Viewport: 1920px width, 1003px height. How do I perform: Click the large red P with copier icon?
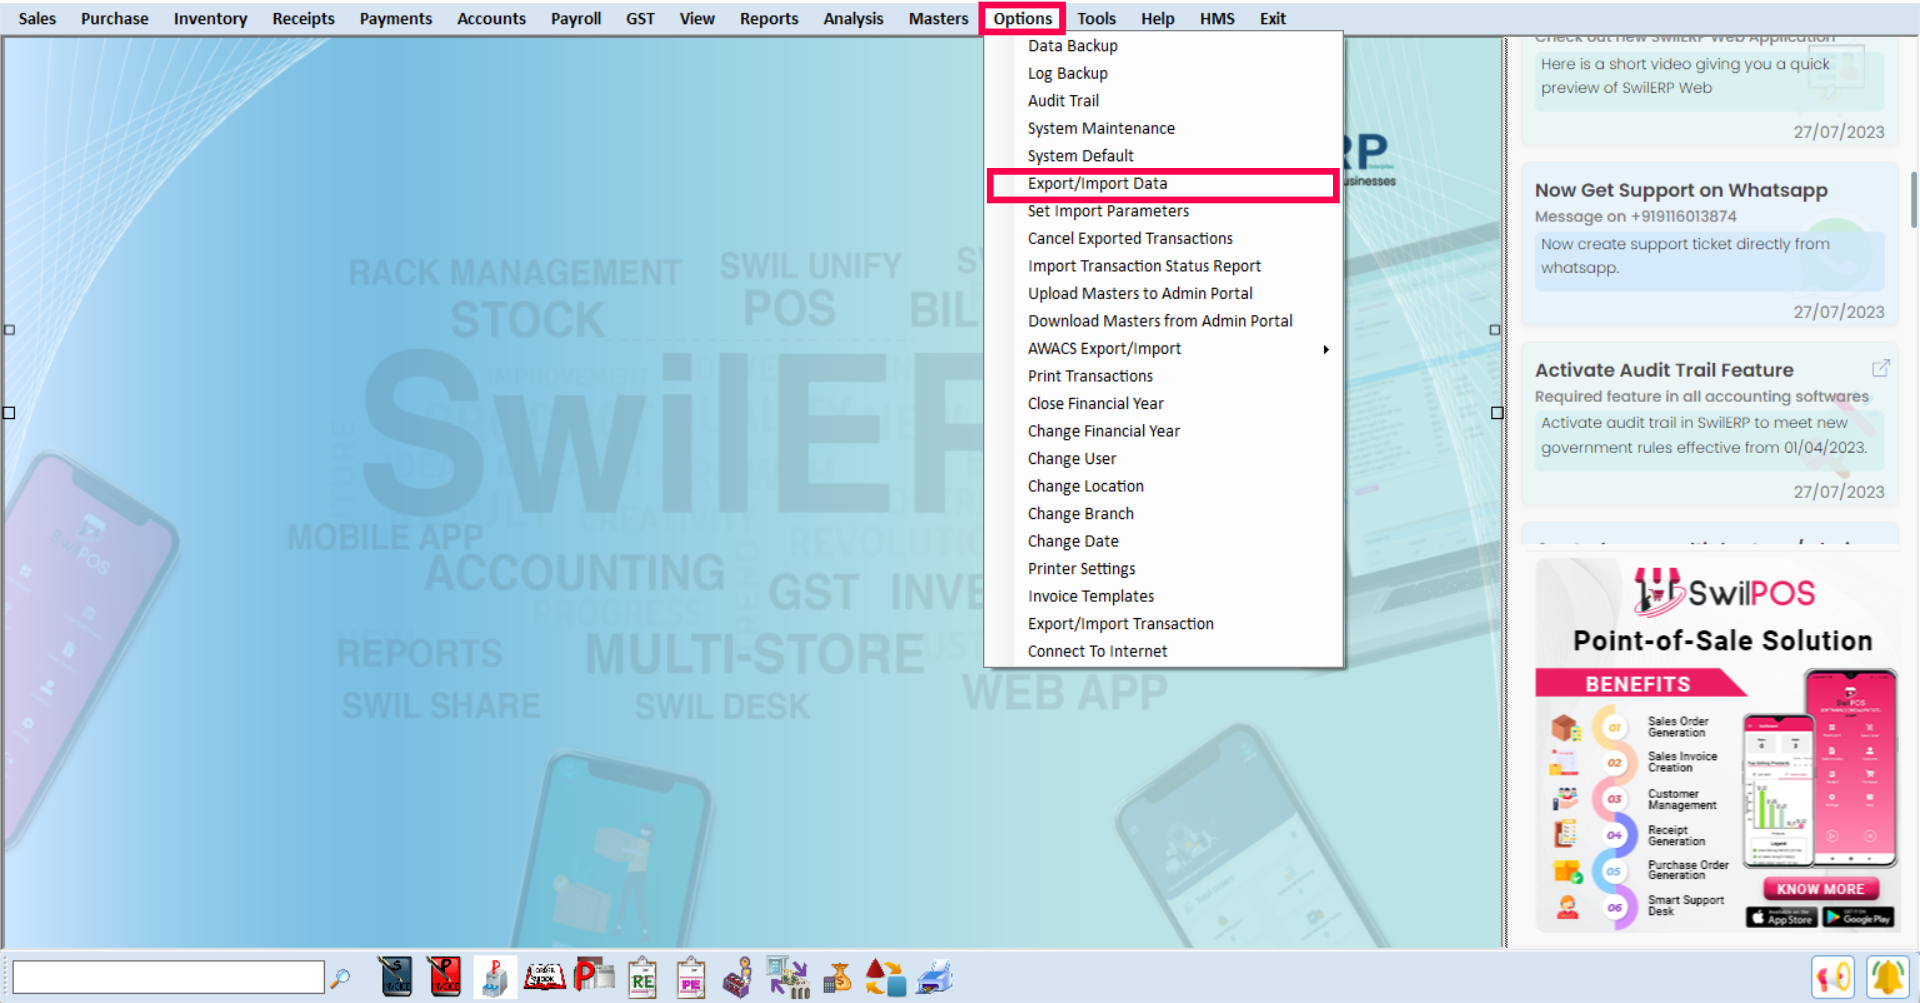(594, 975)
